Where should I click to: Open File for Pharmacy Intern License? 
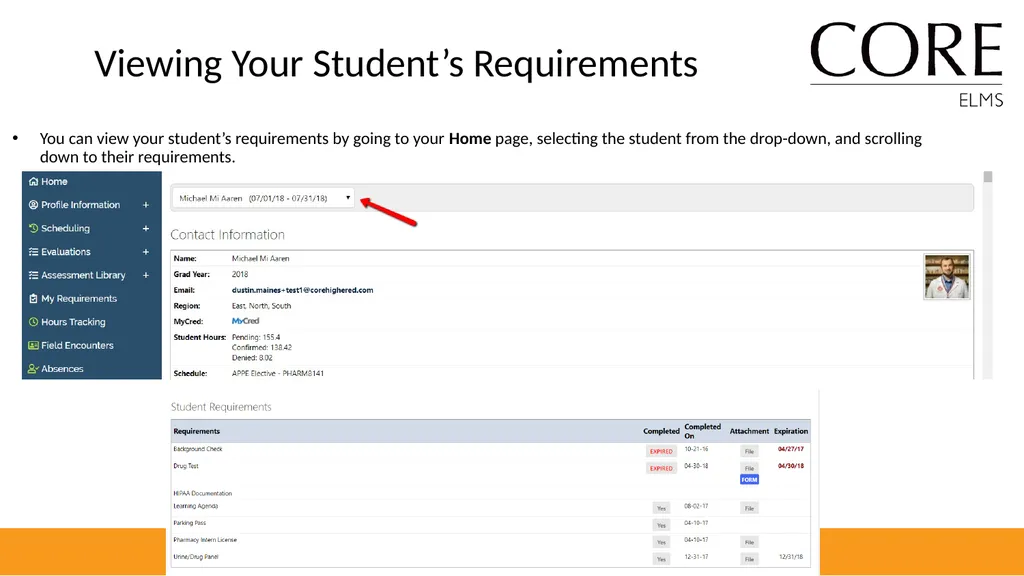pos(749,542)
